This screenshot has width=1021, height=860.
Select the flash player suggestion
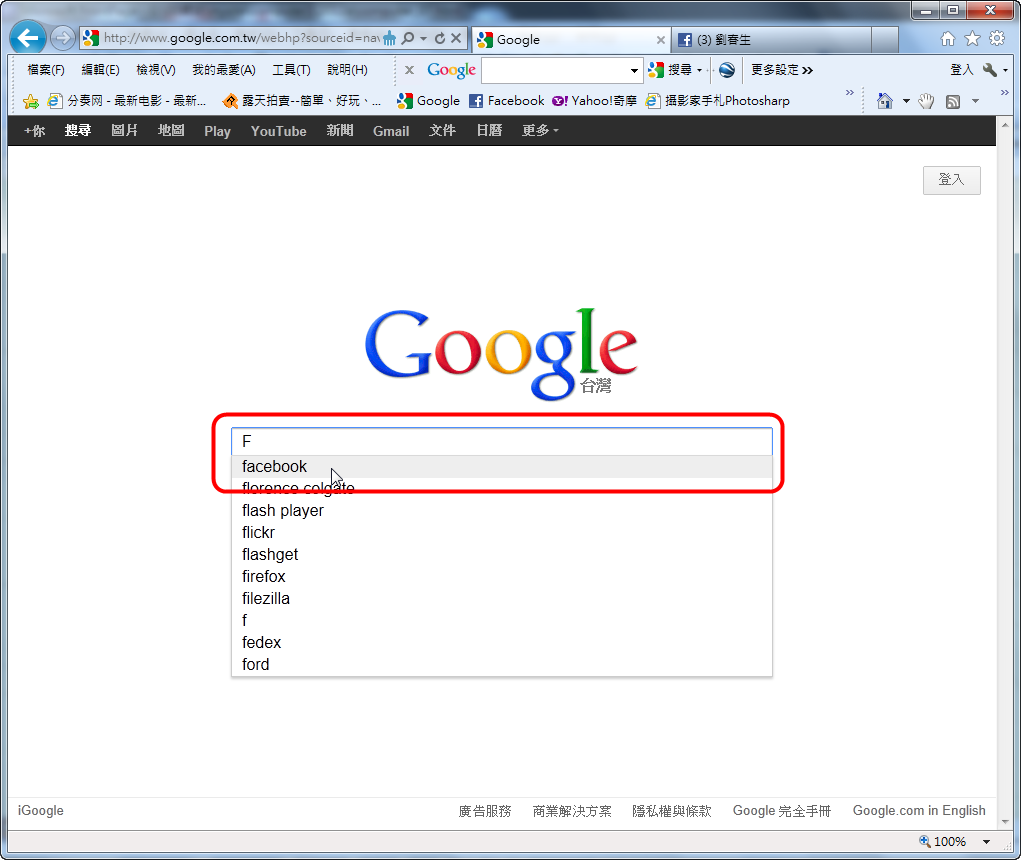501,510
